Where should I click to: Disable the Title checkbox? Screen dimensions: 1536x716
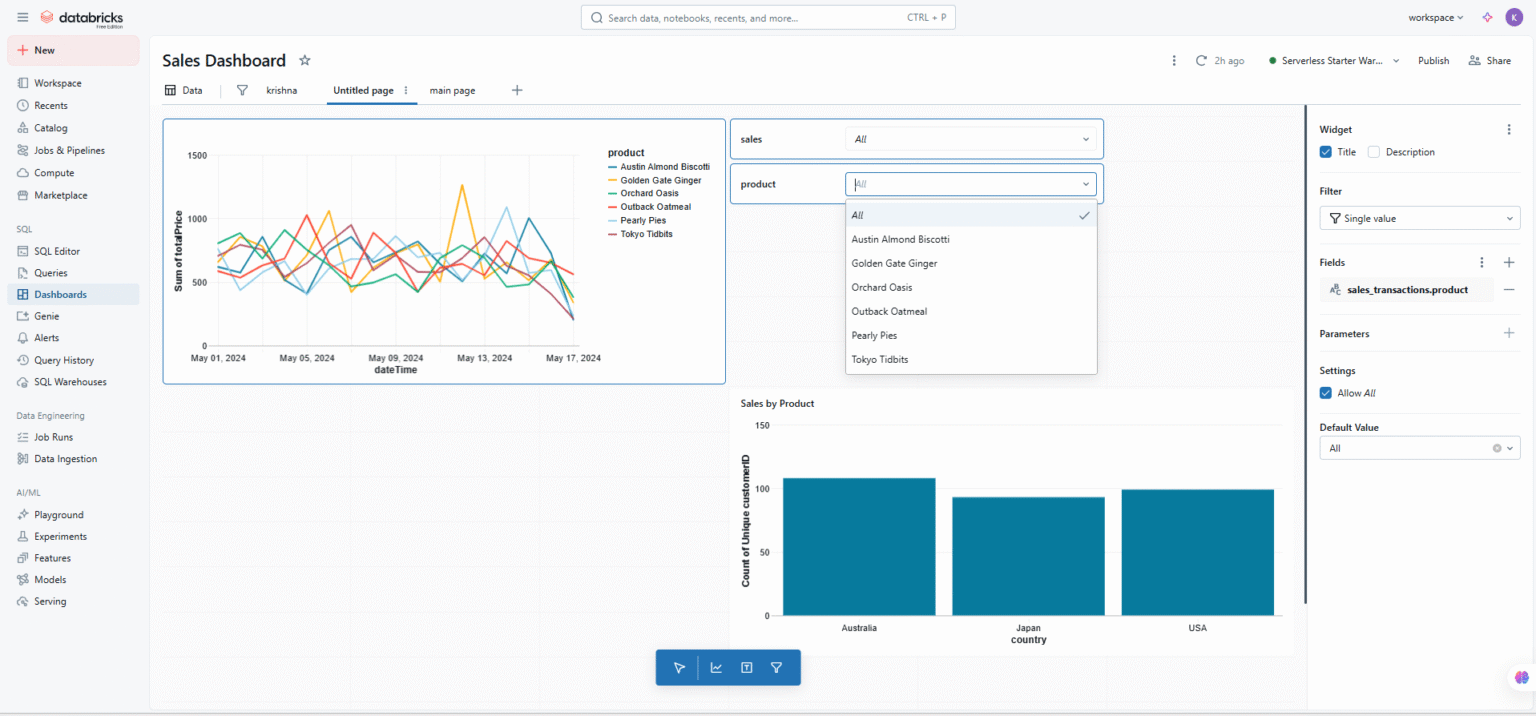(x=1325, y=151)
